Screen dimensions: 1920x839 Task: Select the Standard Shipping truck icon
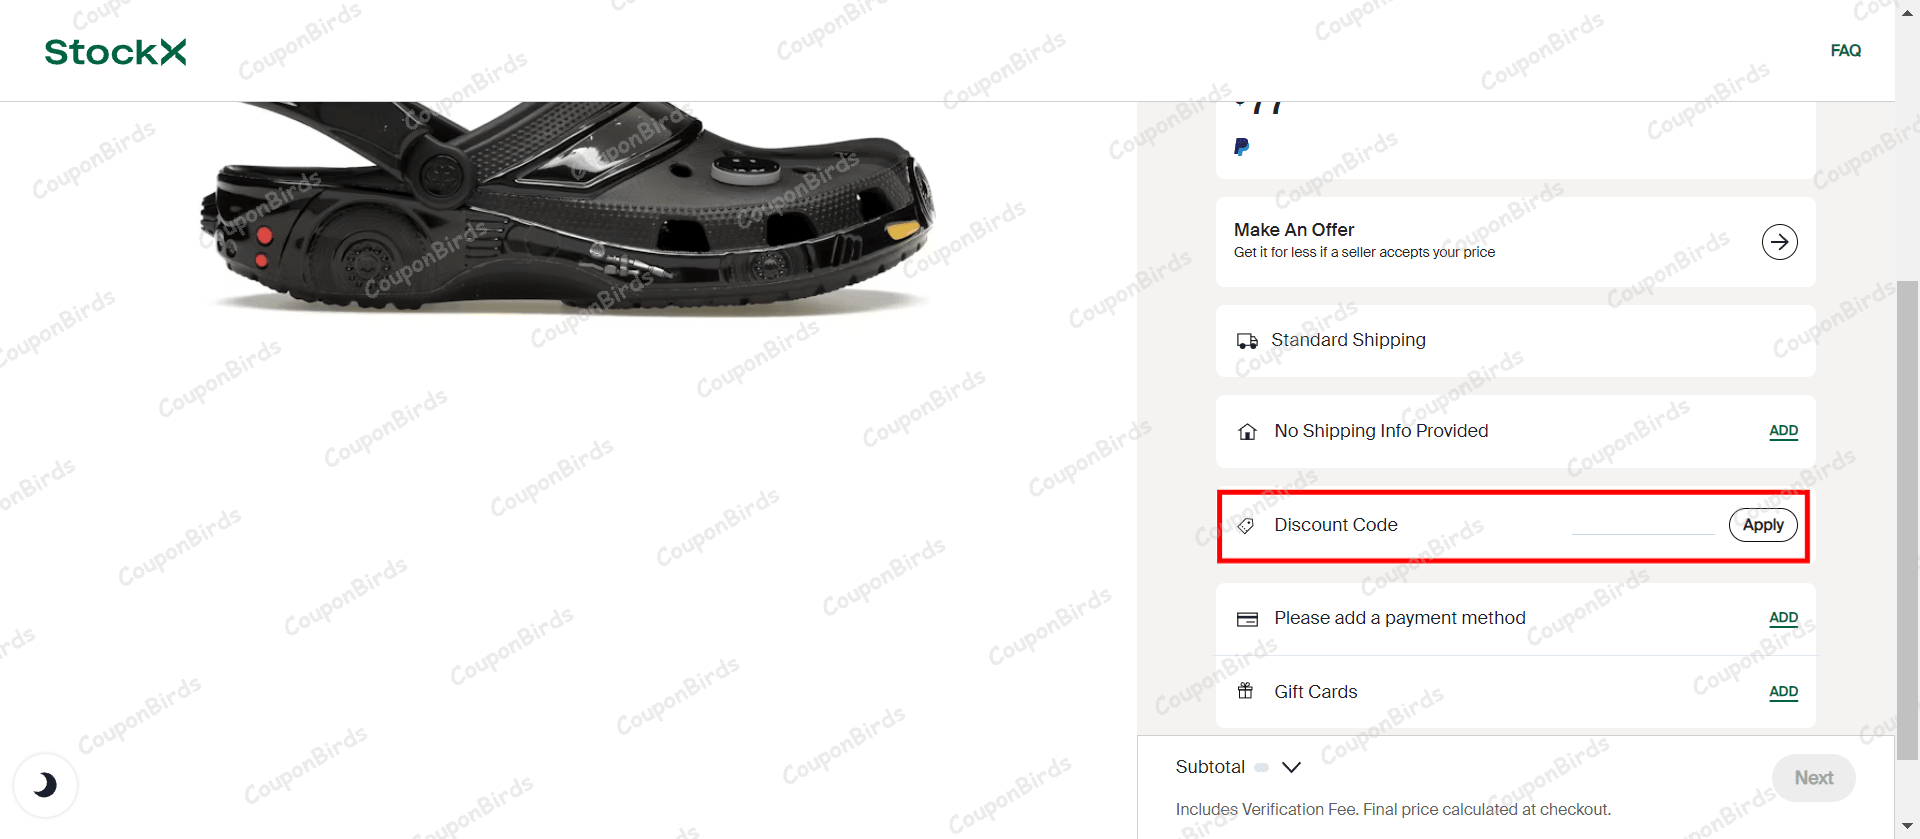[x=1247, y=340]
